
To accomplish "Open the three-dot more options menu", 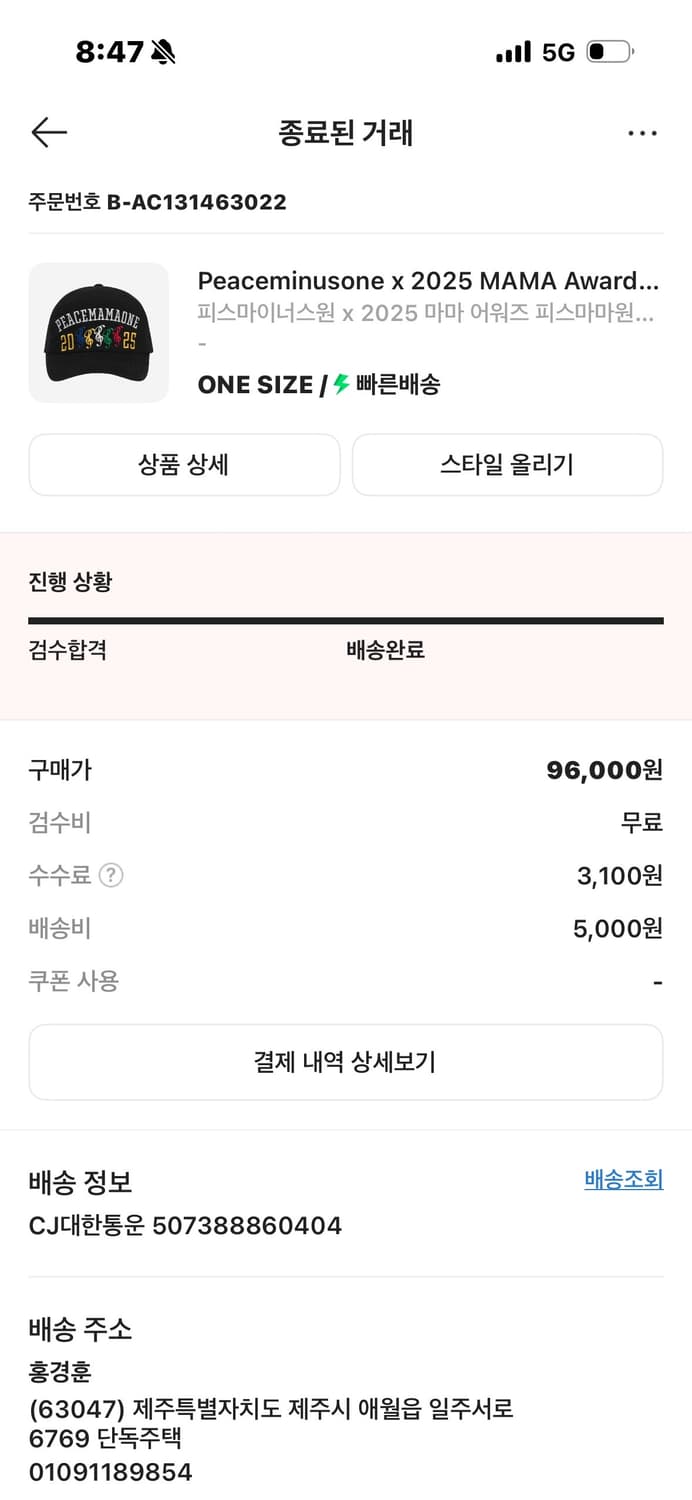I will tap(643, 132).
